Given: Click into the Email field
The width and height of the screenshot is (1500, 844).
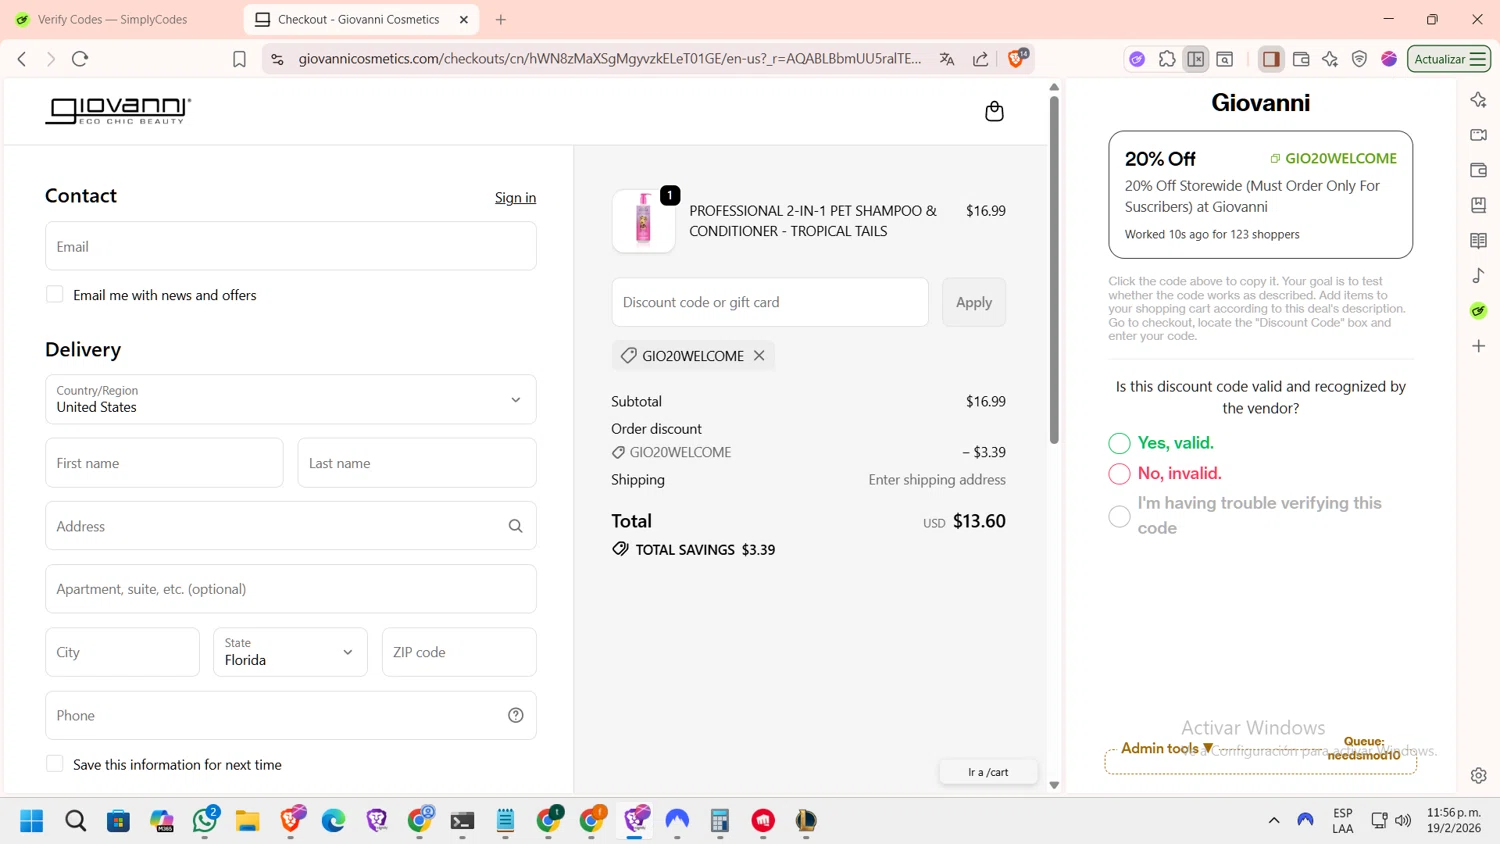Looking at the screenshot, I should (x=291, y=246).
